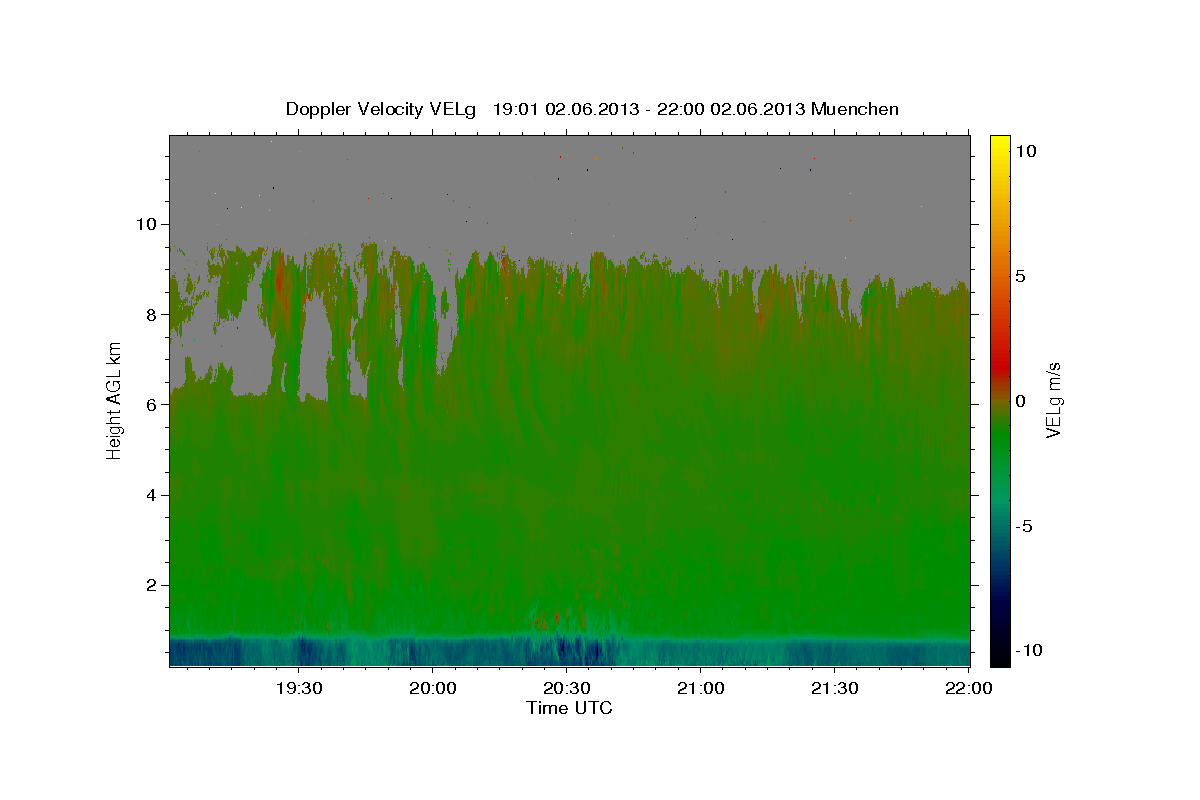Click the gray gap in cloud near 19:30
Viewport: 1200px width, 800px height.
pyautogui.click(x=315, y=350)
